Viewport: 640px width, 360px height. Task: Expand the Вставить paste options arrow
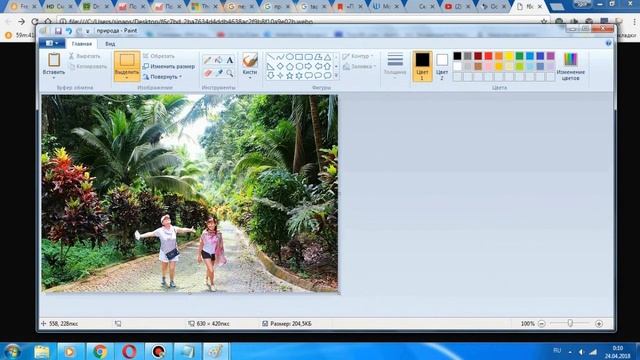point(54,78)
